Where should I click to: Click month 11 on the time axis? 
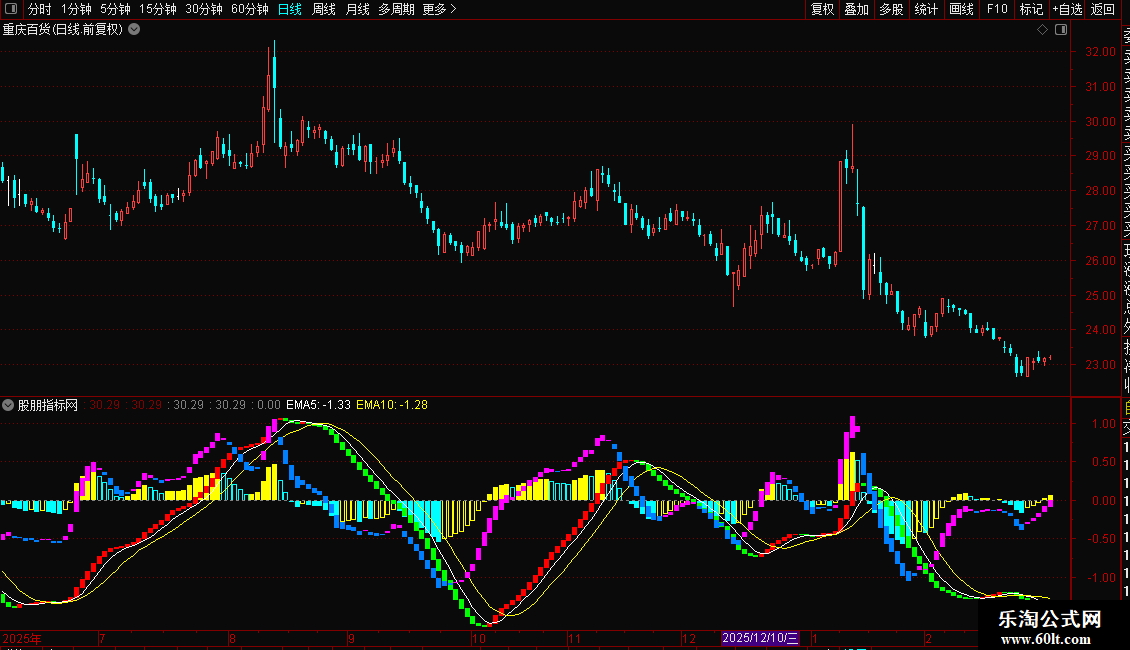pos(574,638)
